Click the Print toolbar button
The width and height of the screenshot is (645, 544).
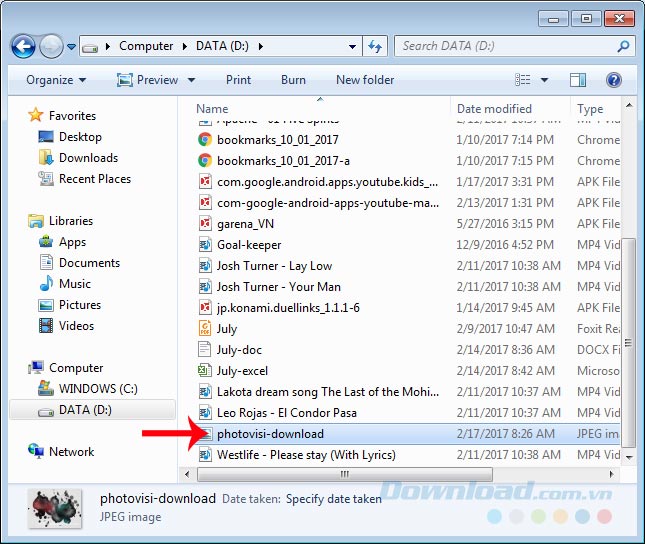point(238,80)
